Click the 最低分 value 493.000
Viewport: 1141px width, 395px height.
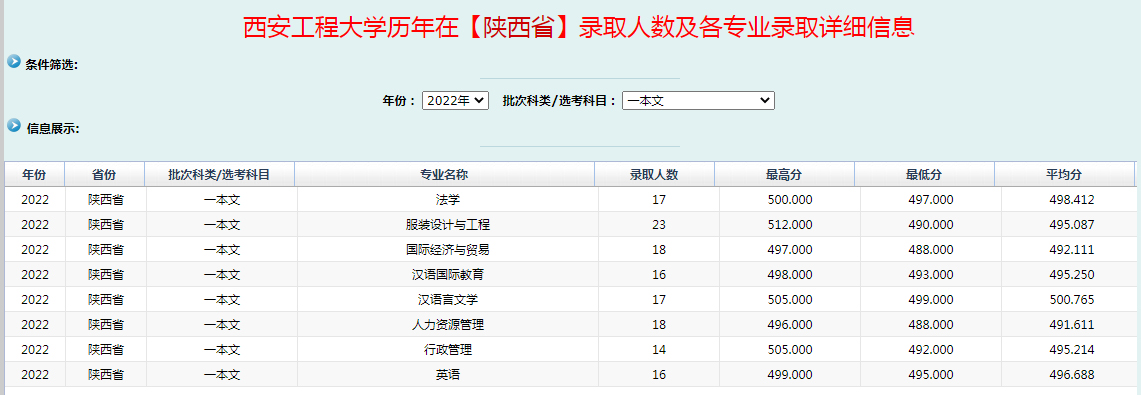pyautogui.click(x=931, y=274)
